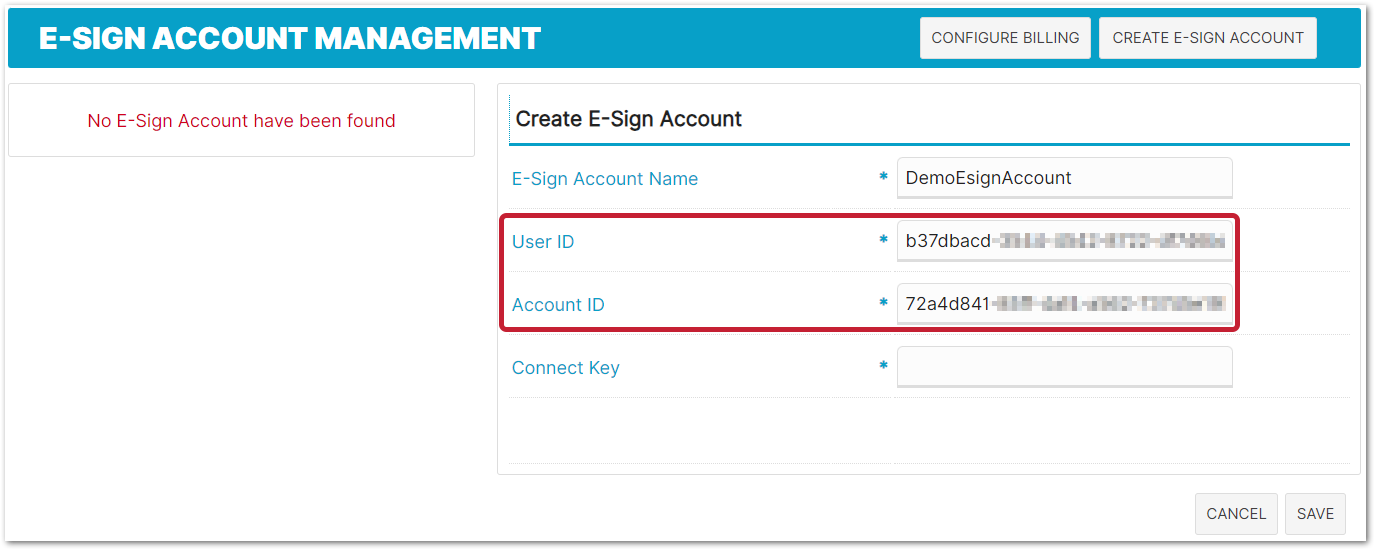This screenshot has width=1376, height=550.
Task: Click the Create E-Sign Account heading
Action: (629, 119)
